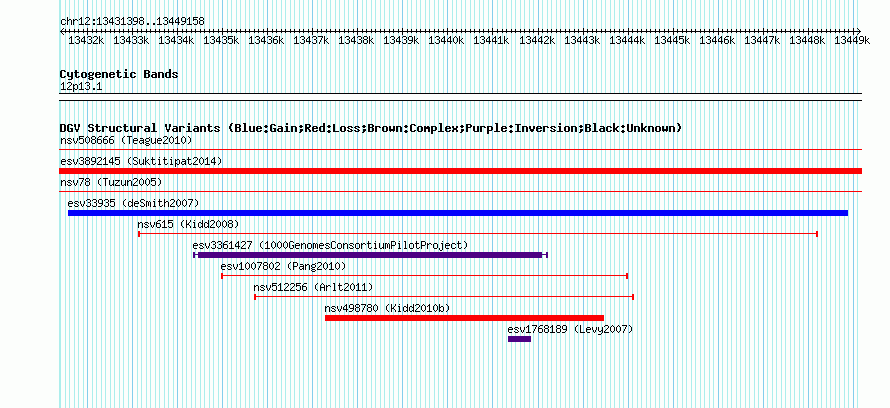Image resolution: width=890 pixels, height=408 pixels.
Task: Click the nsv498780 (Kidd2010b) label
Action: (x=387, y=308)
